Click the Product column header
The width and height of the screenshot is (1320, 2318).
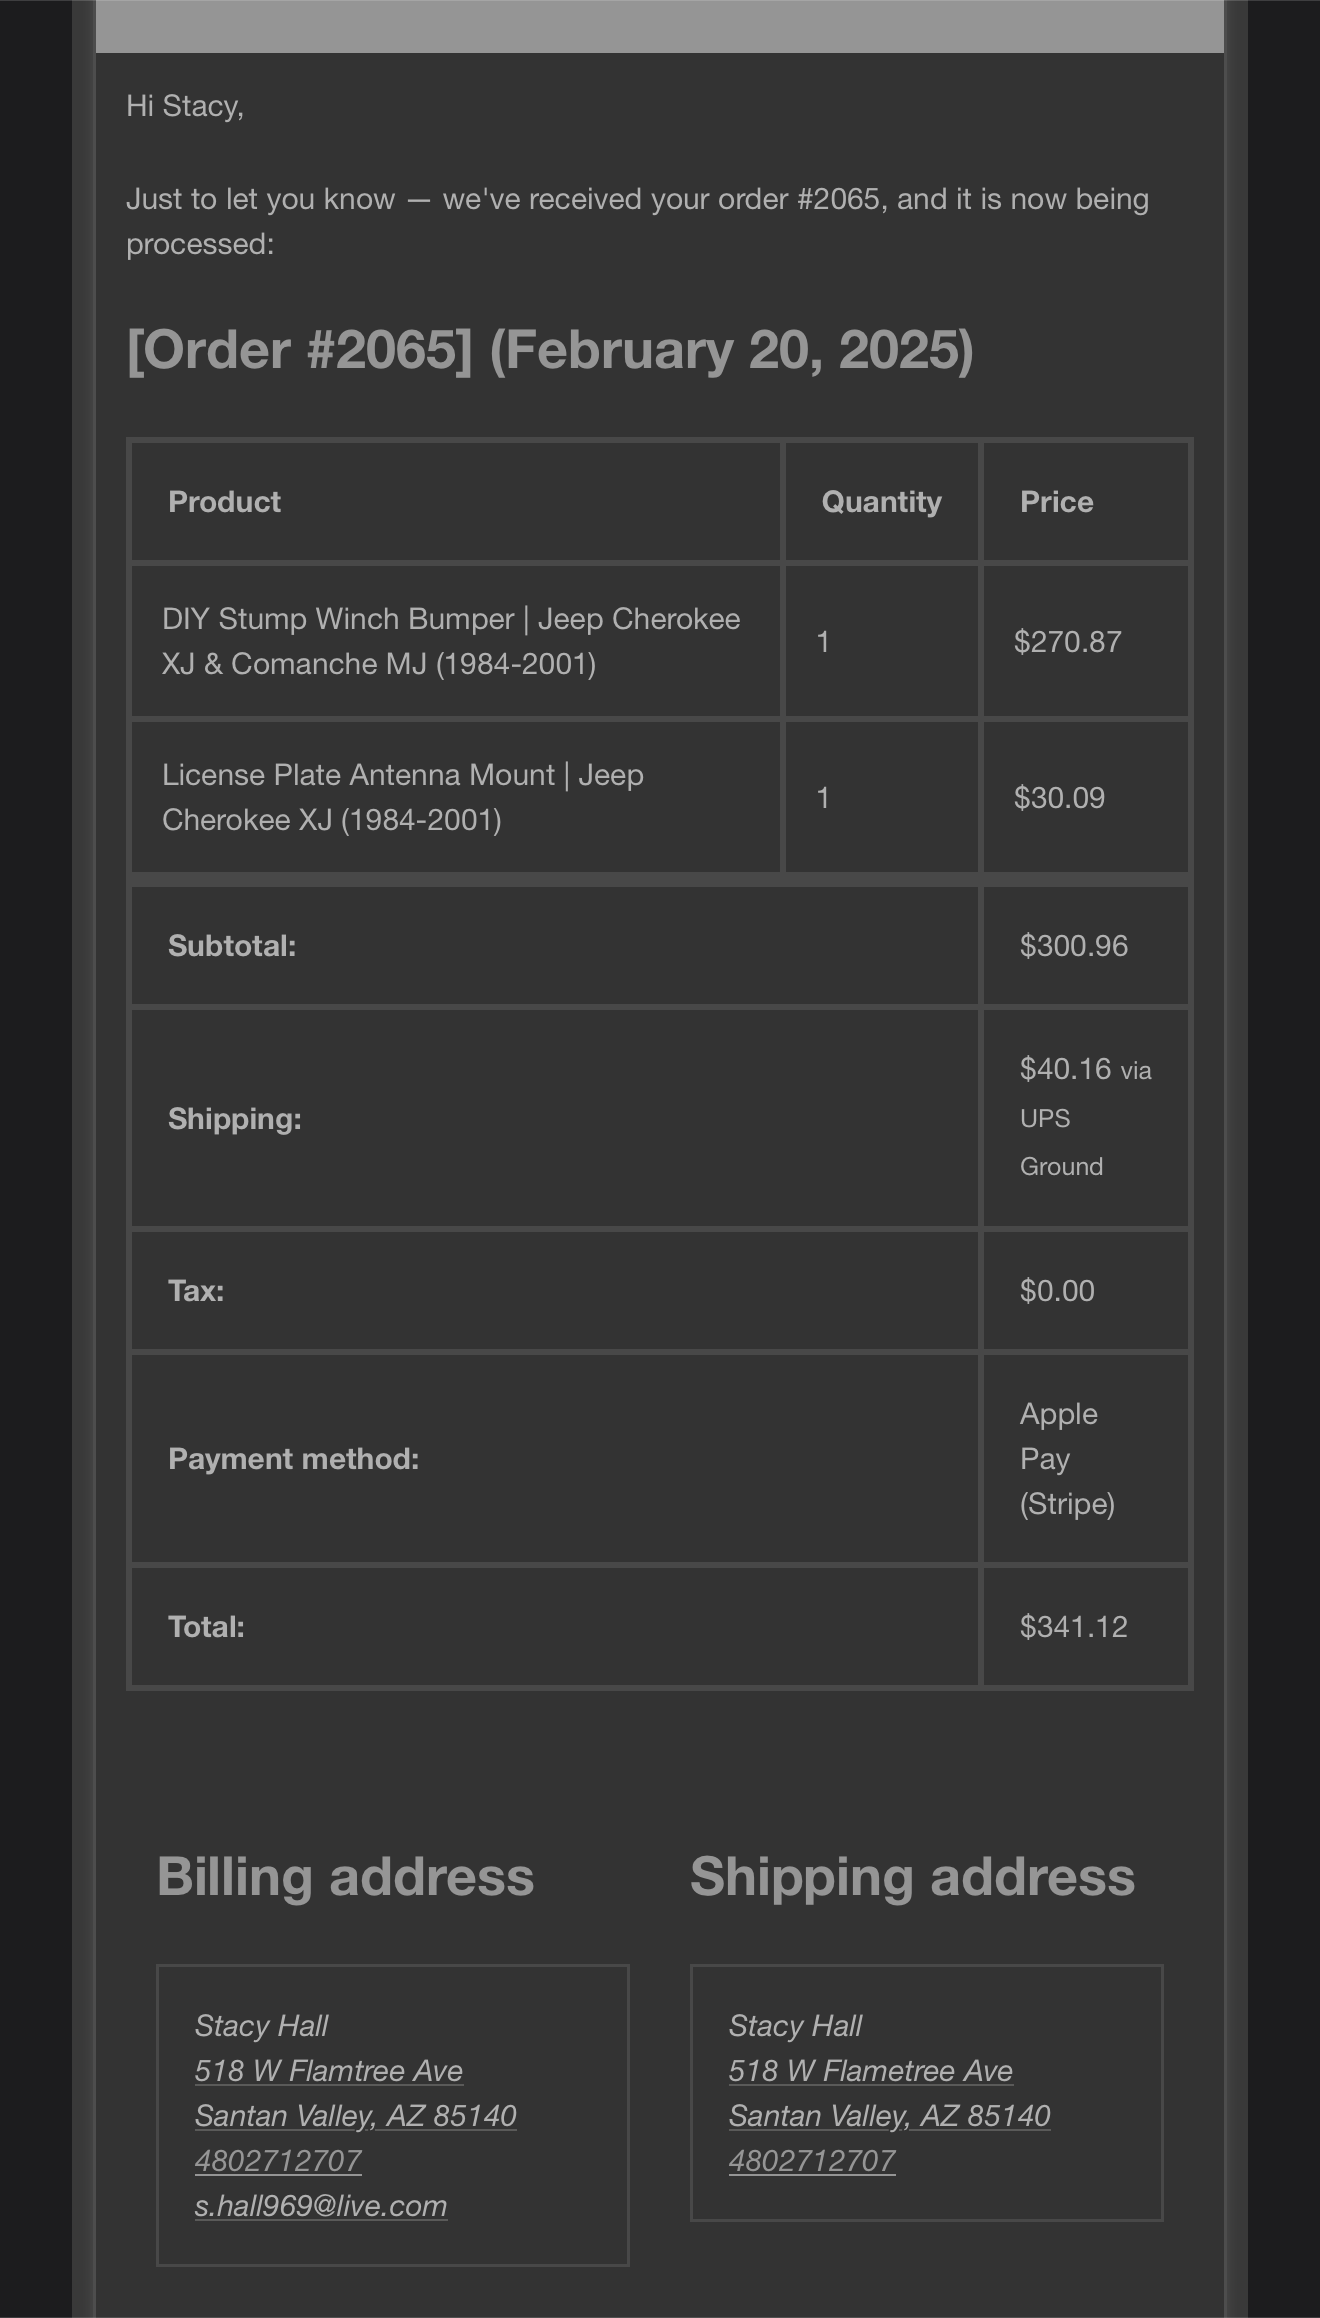pyautogui.click(x=224, y=502)
